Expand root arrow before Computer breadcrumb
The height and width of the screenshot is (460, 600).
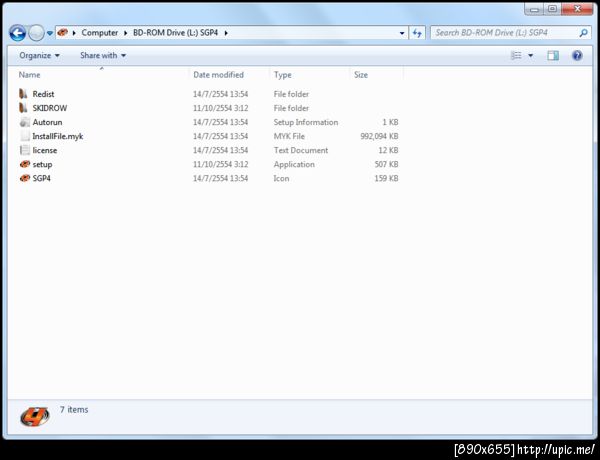coord(74,33)
